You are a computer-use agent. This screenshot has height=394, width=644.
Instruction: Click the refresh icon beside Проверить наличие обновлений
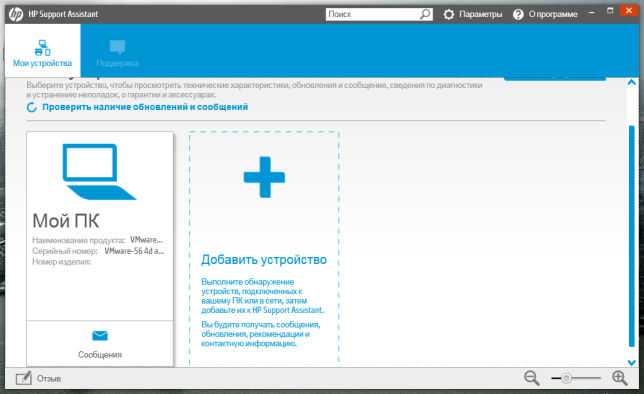[x=32, y=107]
